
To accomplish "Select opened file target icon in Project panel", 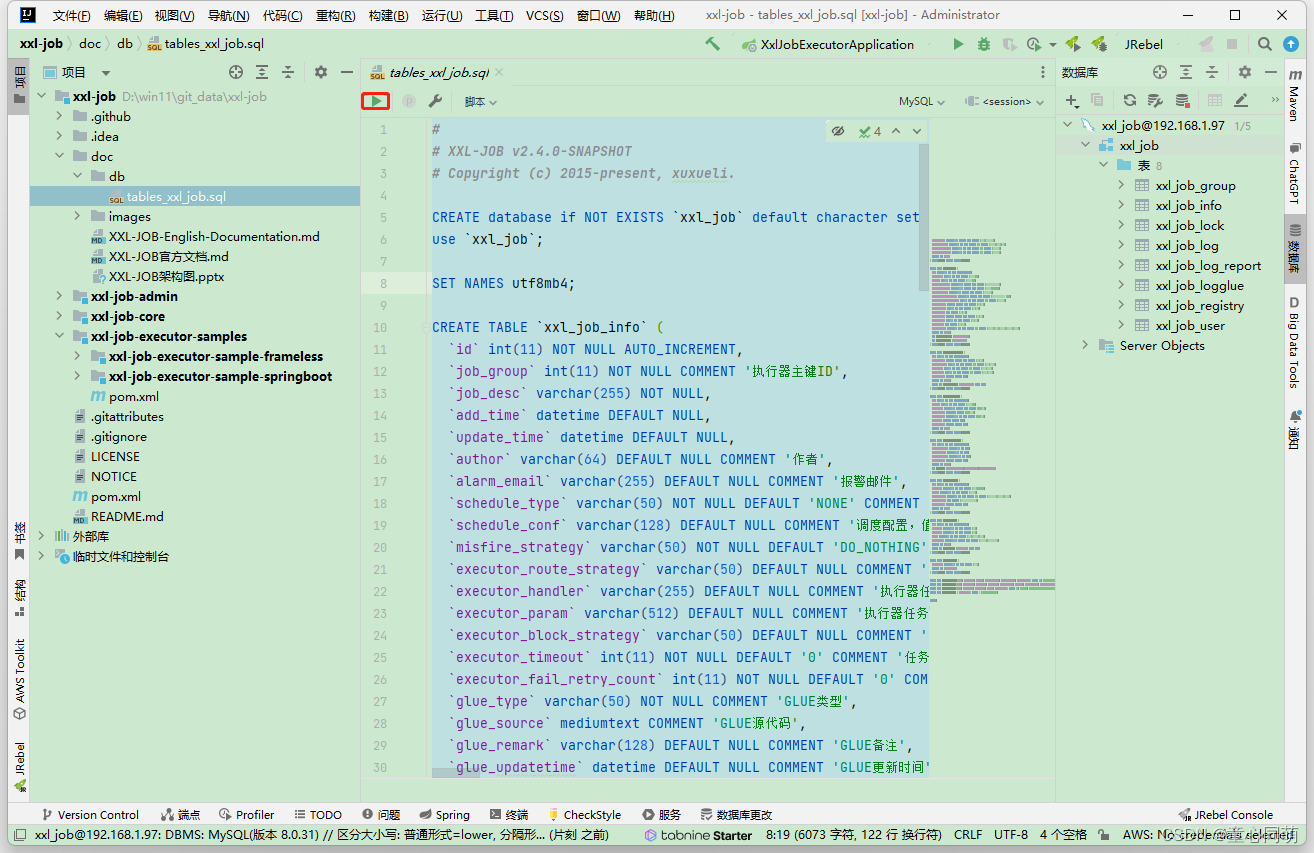I will click(x=236, y=72).
